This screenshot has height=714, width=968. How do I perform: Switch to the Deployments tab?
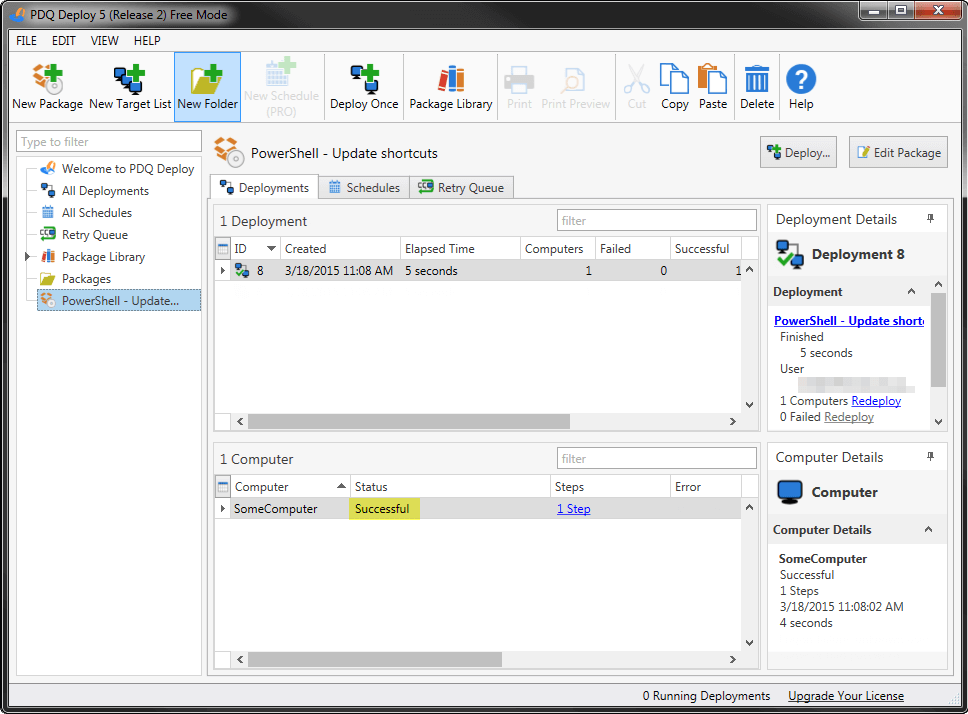pos(264,188)
